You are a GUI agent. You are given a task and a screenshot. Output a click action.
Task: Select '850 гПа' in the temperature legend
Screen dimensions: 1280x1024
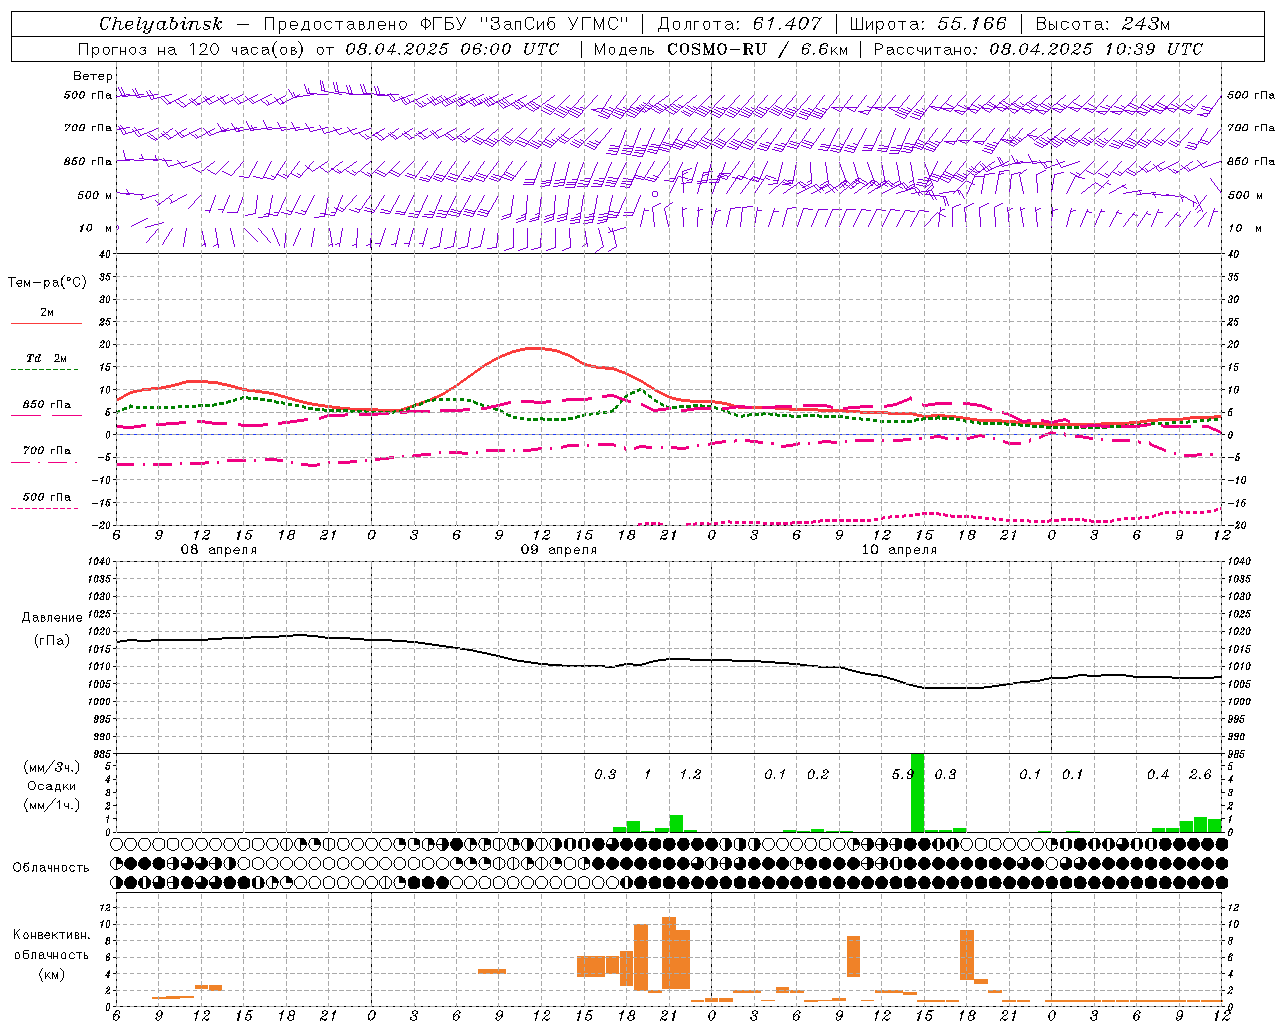[x=47, y=405]
